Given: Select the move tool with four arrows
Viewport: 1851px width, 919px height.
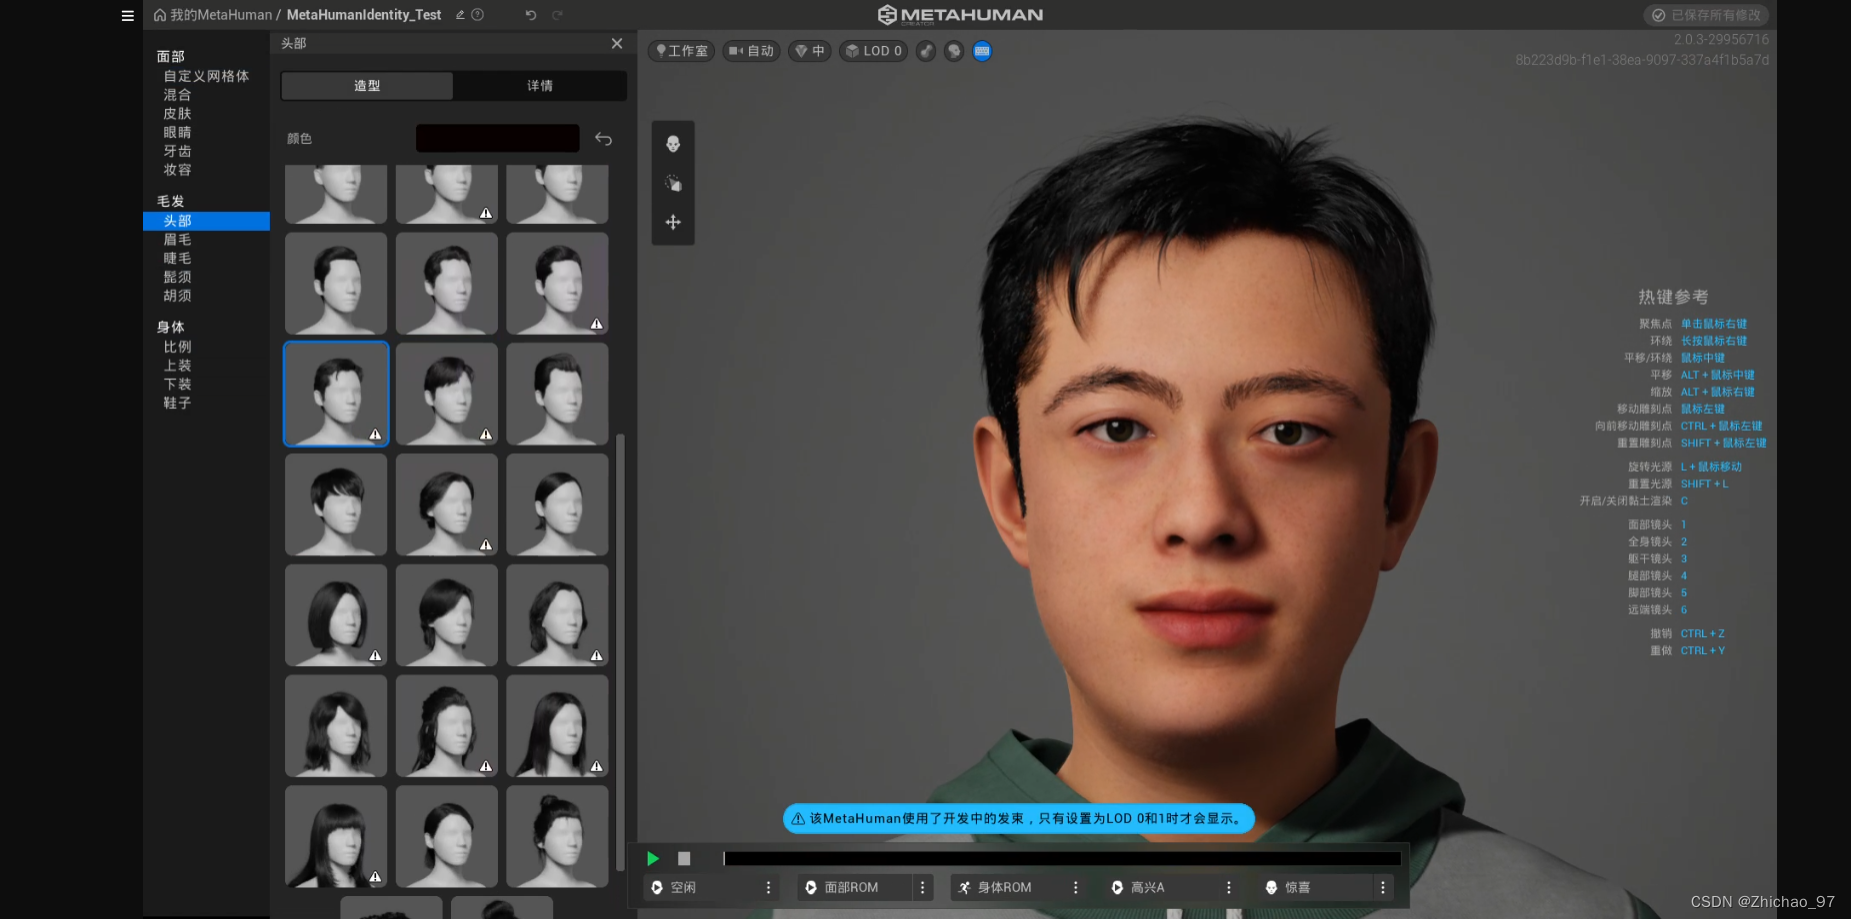Looking at the screenshot, I should [x=673, y=222].
